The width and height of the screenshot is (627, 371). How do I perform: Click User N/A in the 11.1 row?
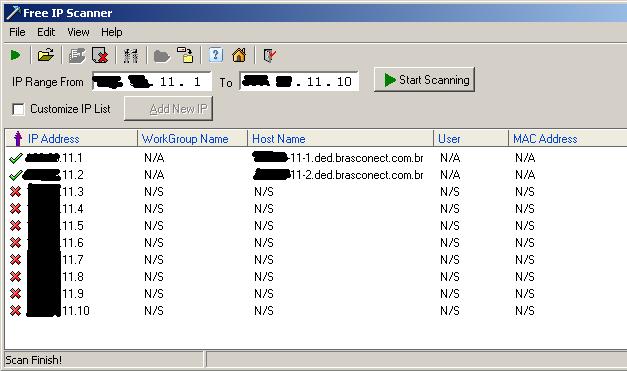click(x=450, y=158)
